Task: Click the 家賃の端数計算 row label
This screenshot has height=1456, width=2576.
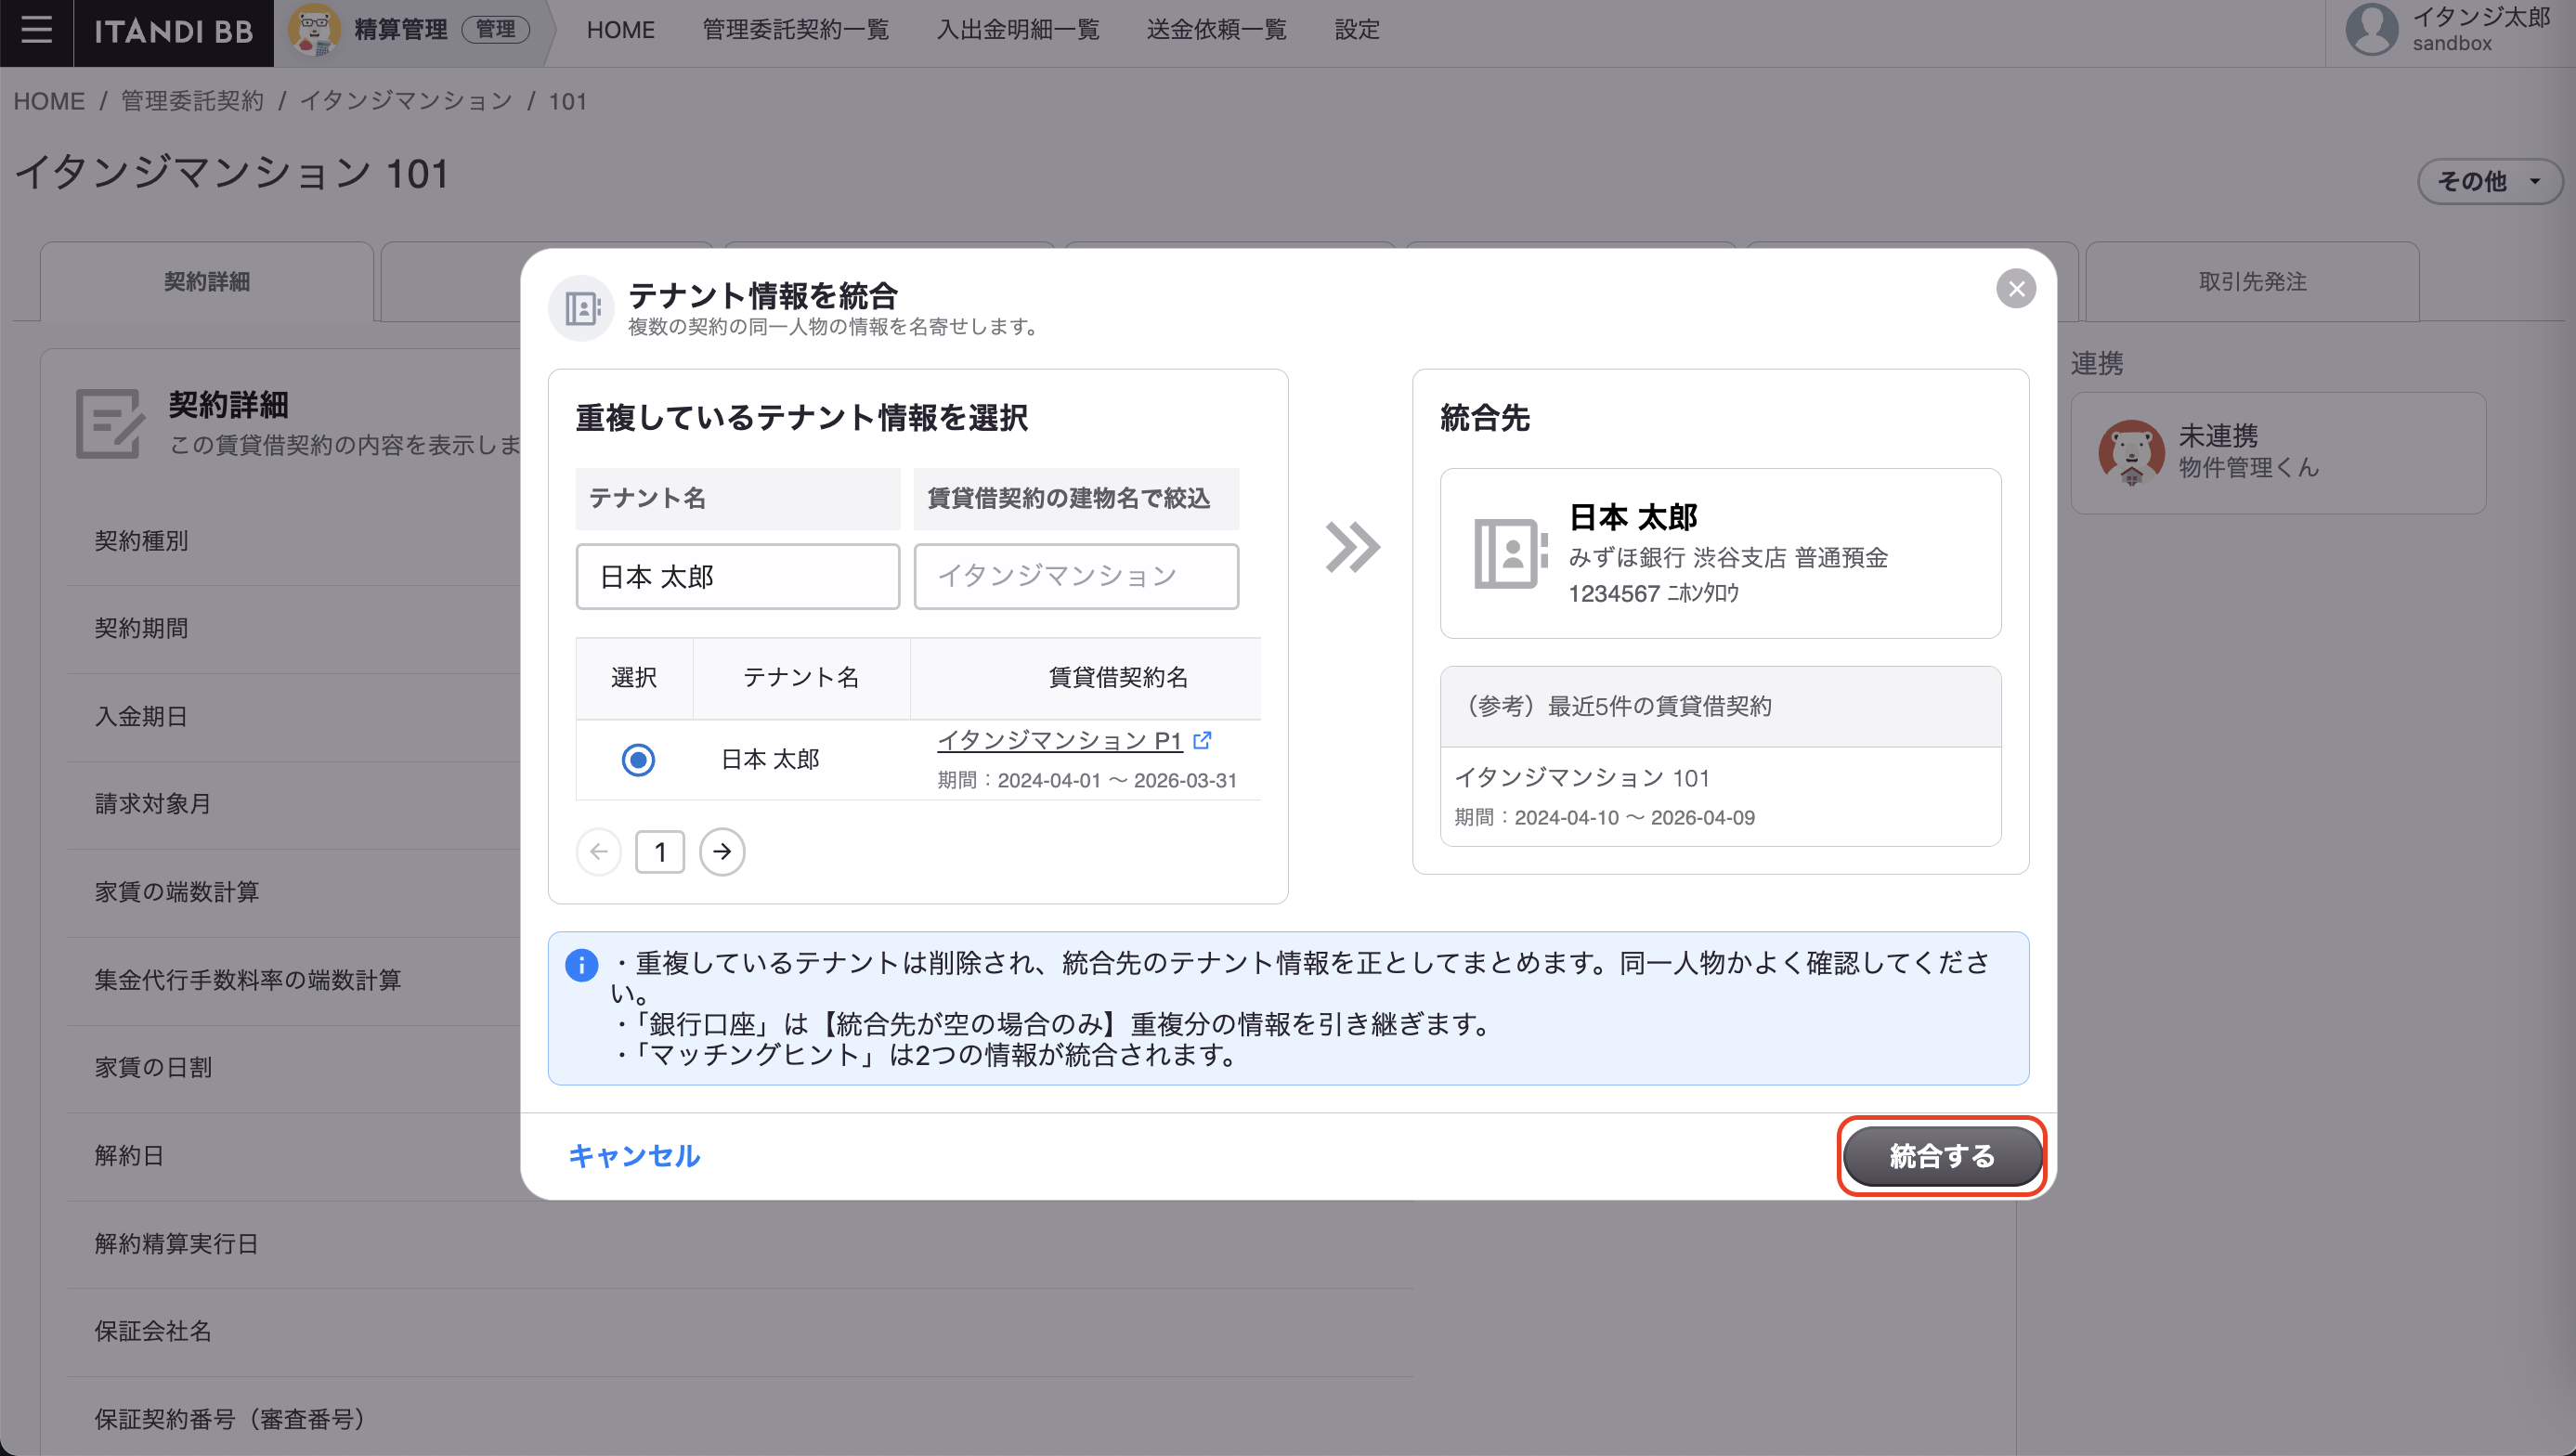Action: coord(177,892)
